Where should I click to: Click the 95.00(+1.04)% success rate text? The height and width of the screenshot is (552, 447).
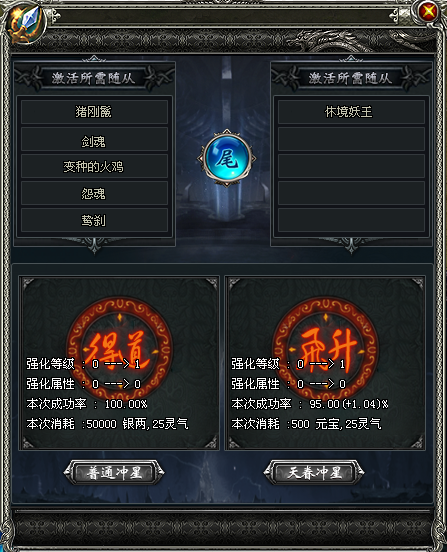(x=348, y=404)
